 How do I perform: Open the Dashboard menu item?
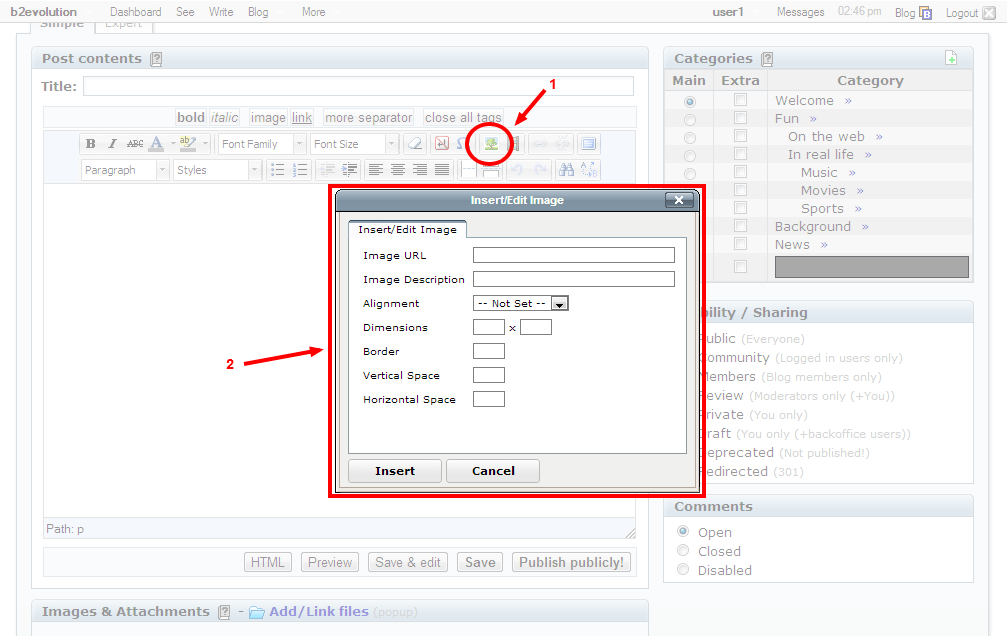135,11
